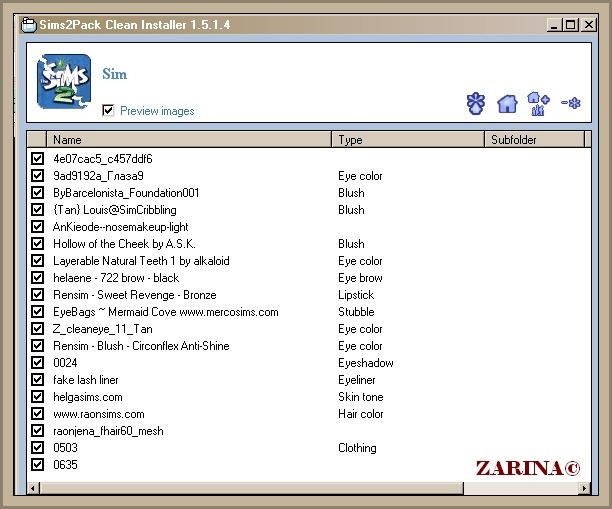Sort list by Subfolder column header
This screenshot has width=612, height=509.
click(x=534, y=139)
